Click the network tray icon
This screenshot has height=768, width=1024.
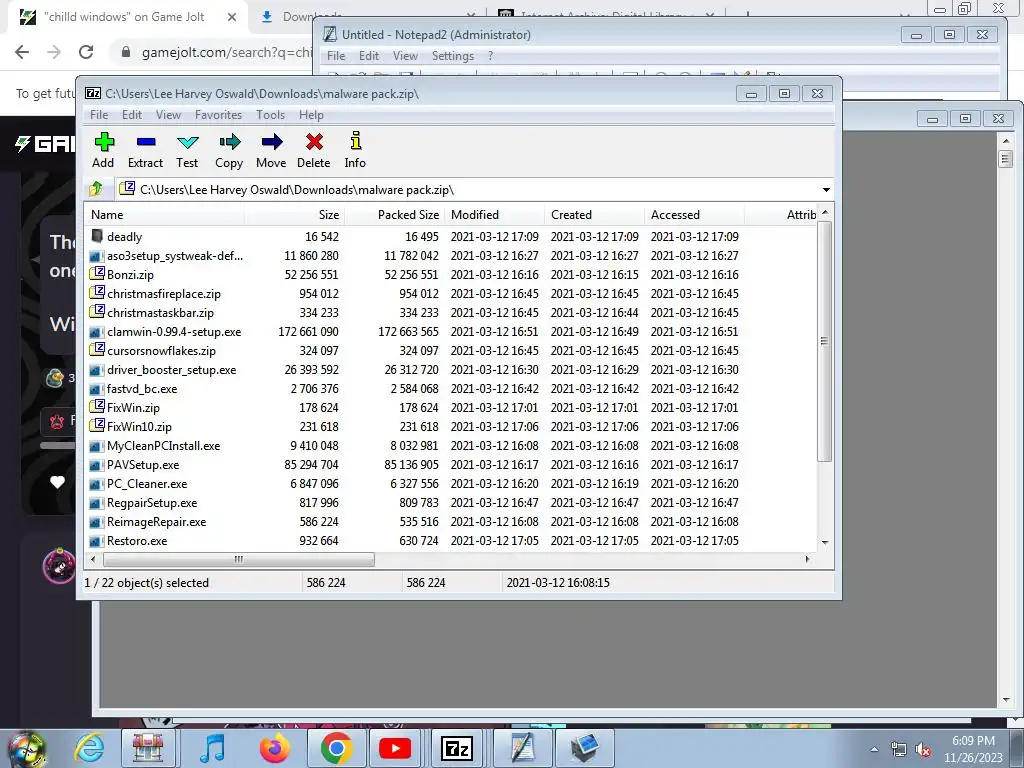point(899,750)
